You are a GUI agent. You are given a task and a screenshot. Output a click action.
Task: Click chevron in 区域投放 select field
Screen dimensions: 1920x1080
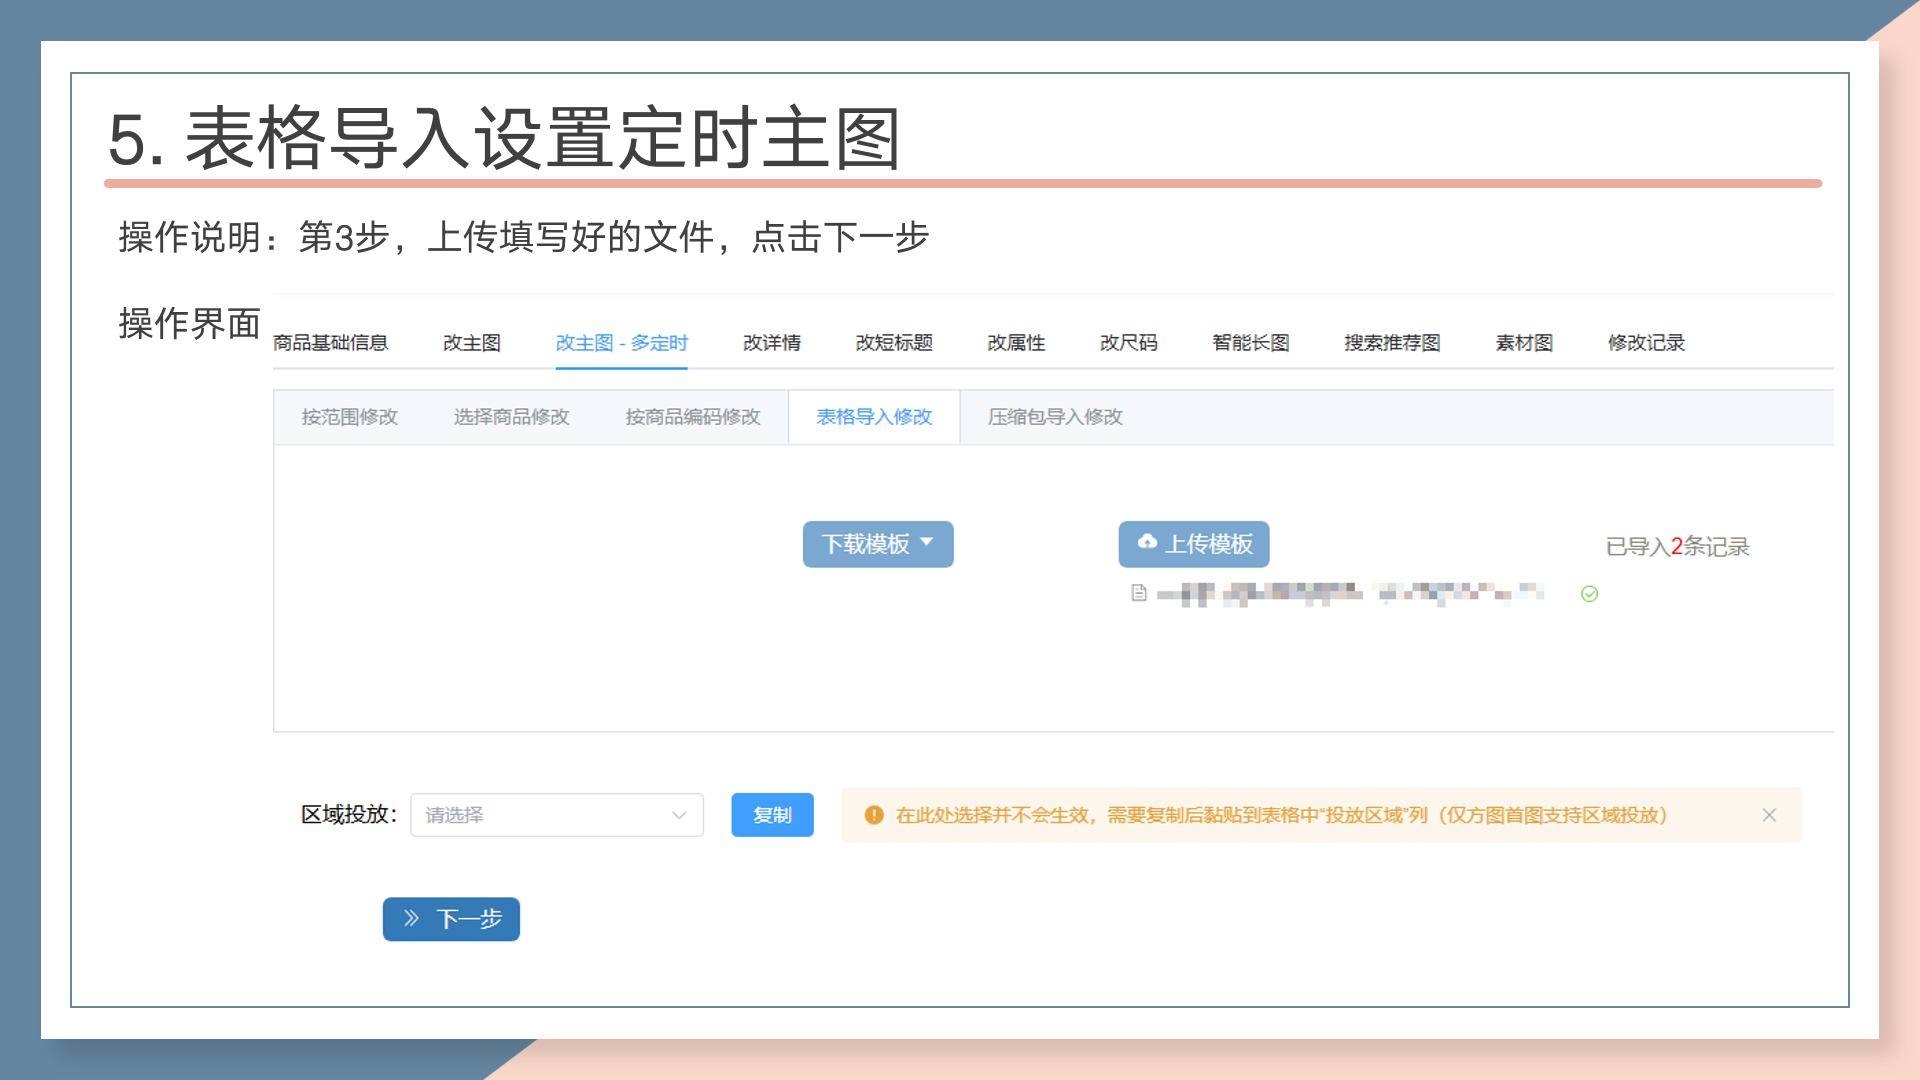point(679,815)
